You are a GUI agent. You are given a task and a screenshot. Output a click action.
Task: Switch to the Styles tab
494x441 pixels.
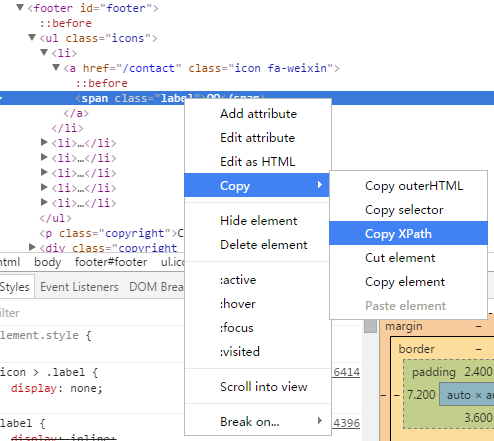pyautogui.click(x=15, y=287)
